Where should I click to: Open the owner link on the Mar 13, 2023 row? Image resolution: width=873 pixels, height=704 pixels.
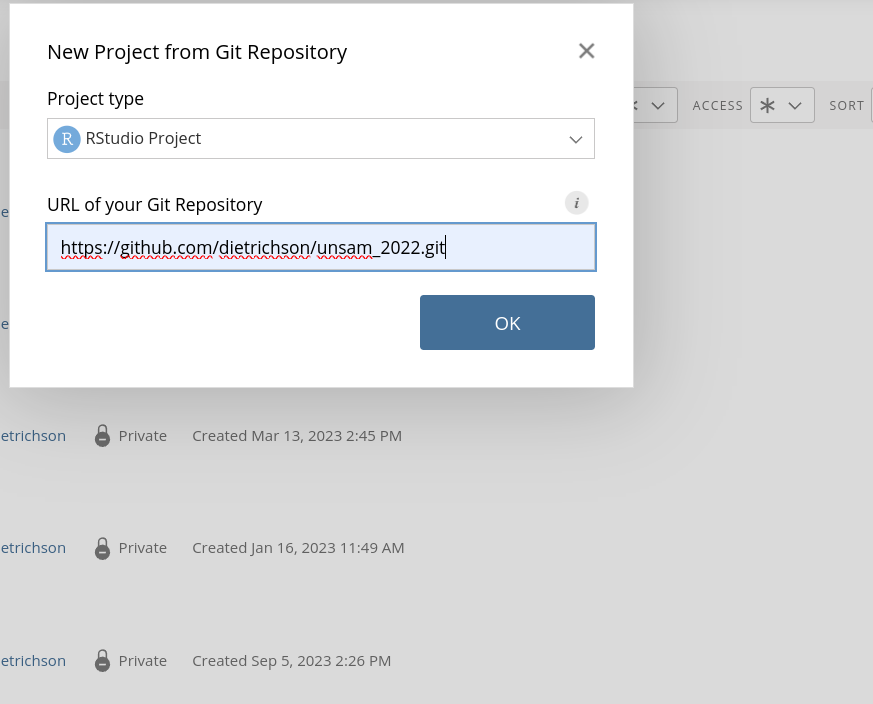click(33, 436)
